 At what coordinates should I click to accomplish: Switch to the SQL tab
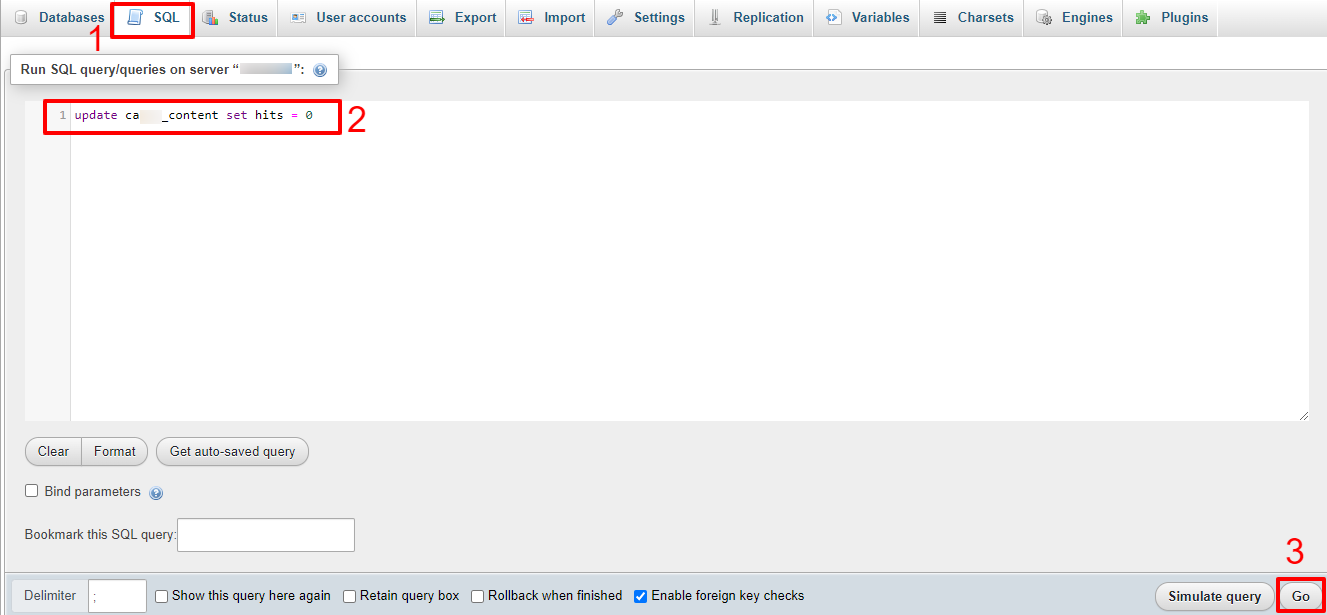pos(153,18)
